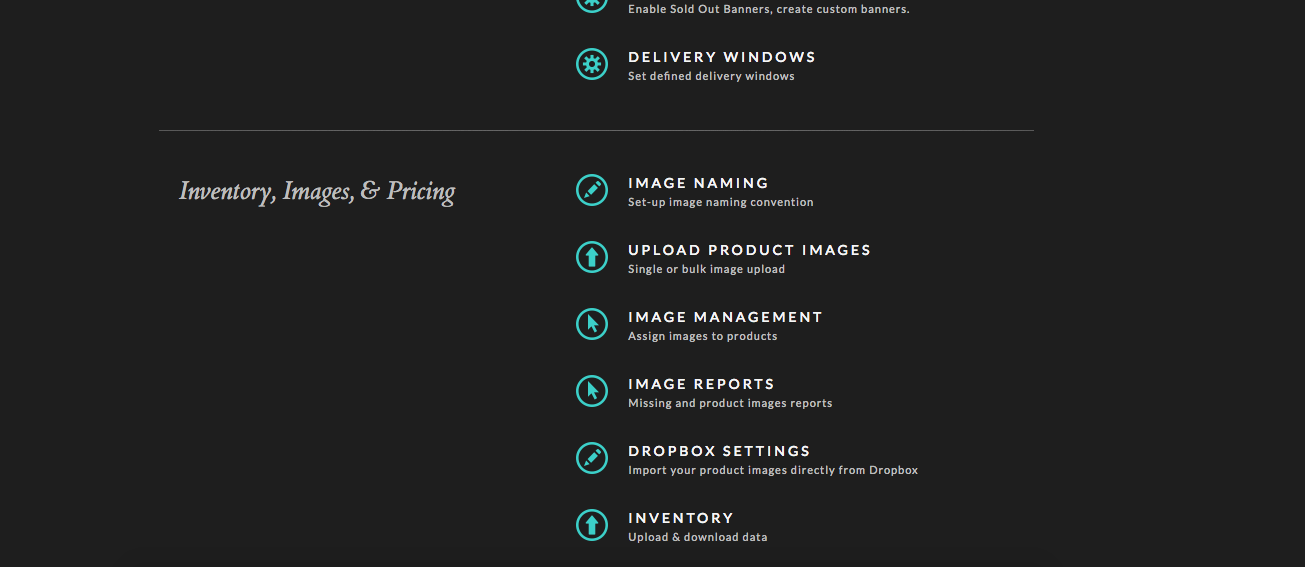The image size is (1305, 567).
Task: Open the Inventory link
Action: click(681, 518)
